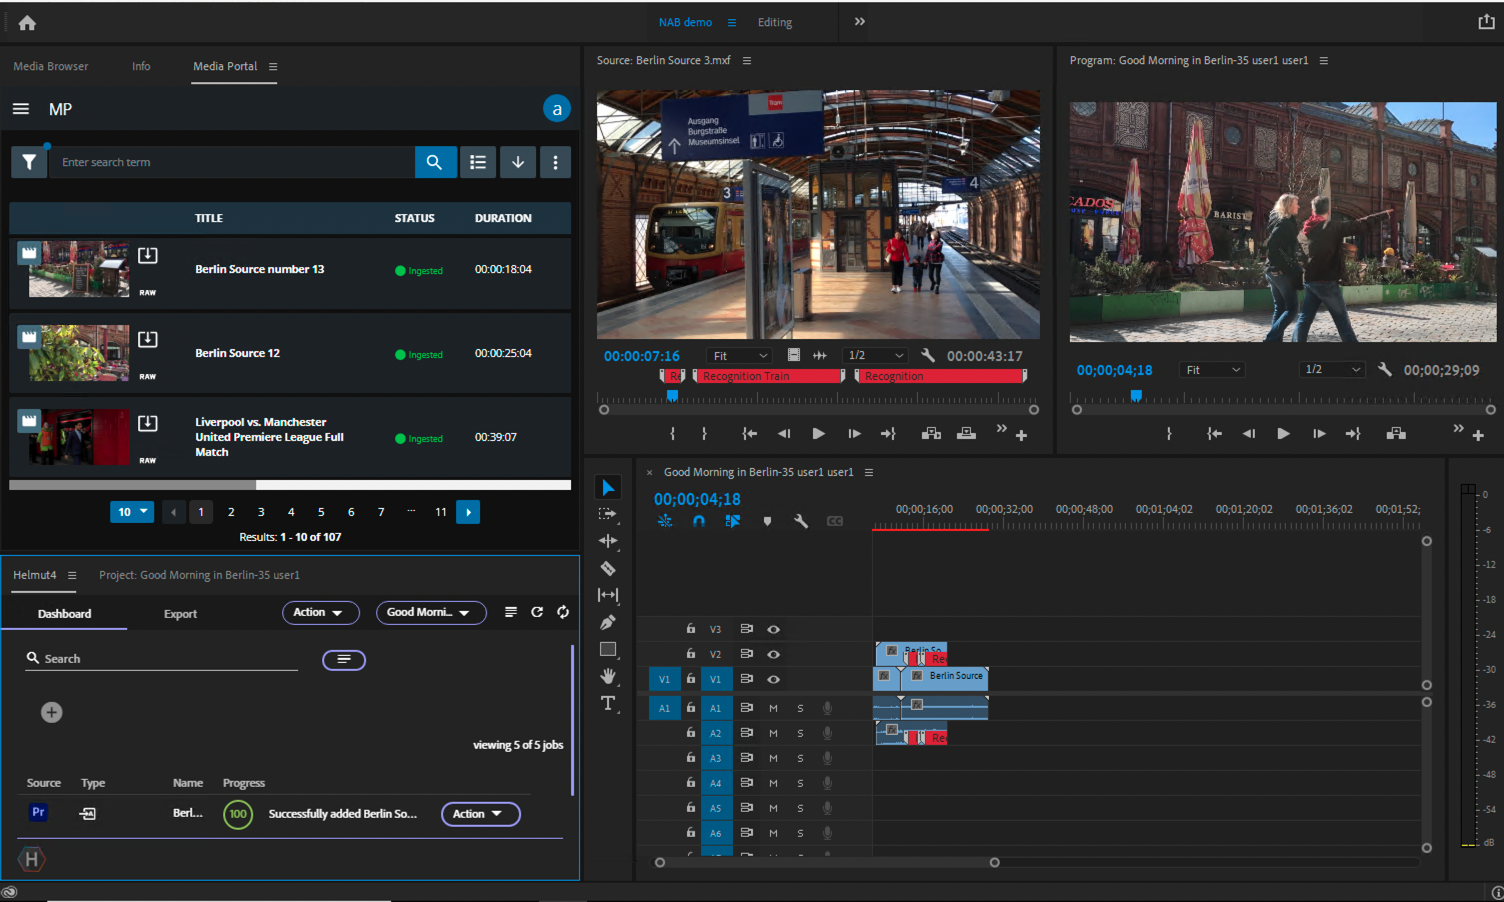Click the Source monitor playhead marker
The height and width of the screenshot is (902, 1504).
point(672,396)
